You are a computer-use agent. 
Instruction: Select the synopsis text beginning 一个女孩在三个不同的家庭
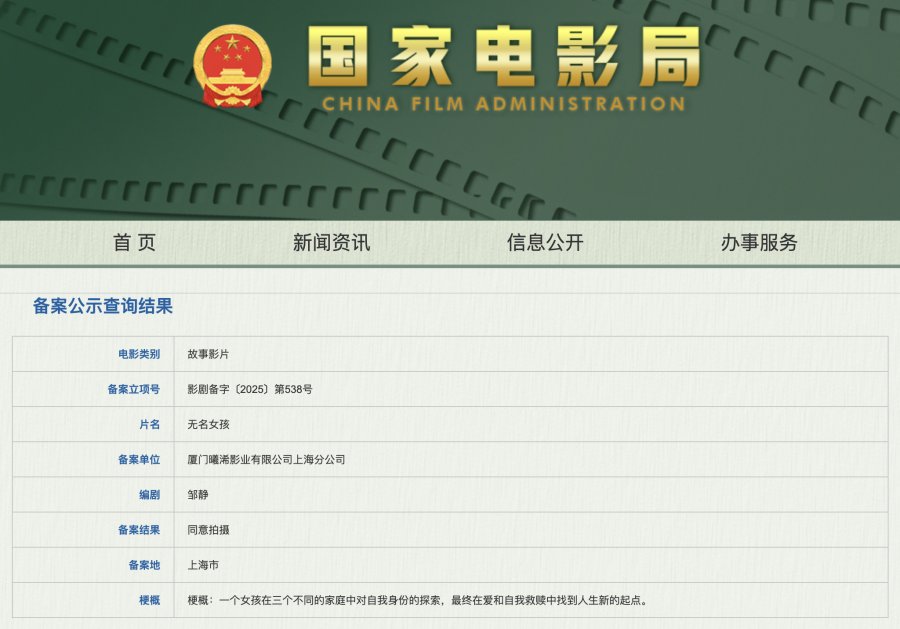(x=435, y=600)
